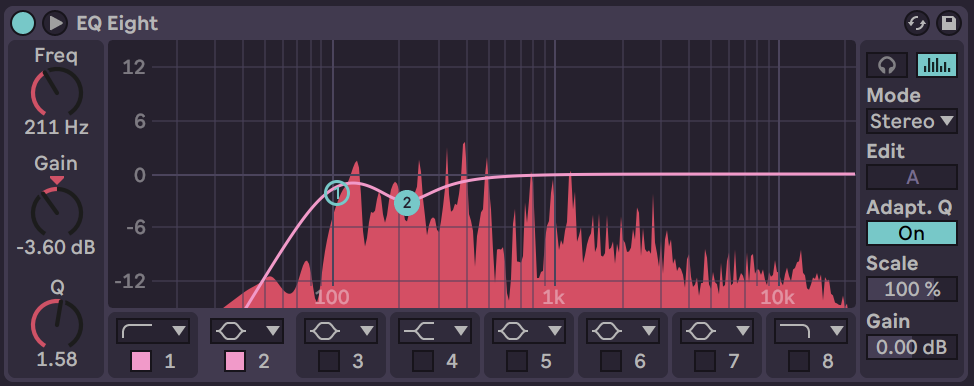The width and height of the screenshot is (974, 386).
Task: Open band 3 filter type dropdown
Action: pyautogui.click(x=341, y=331)
